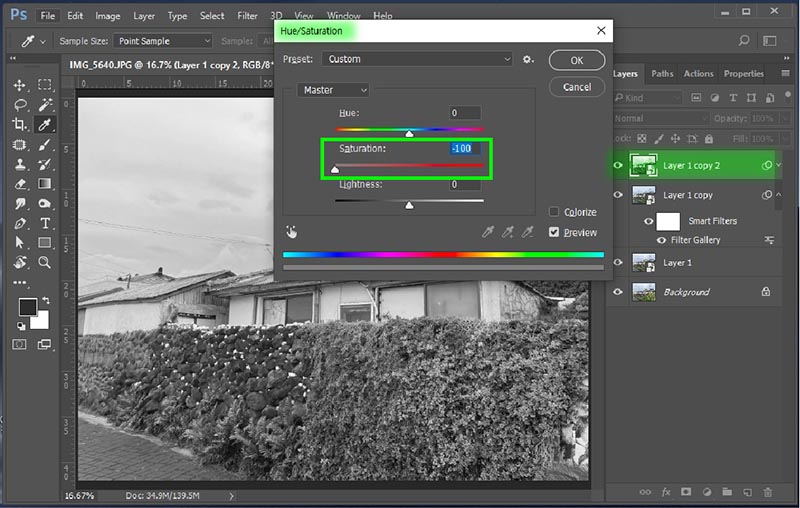800x508 pixels.
Task: Click Cancel in Hue/Saturation dialog
Action: point(577,87)
